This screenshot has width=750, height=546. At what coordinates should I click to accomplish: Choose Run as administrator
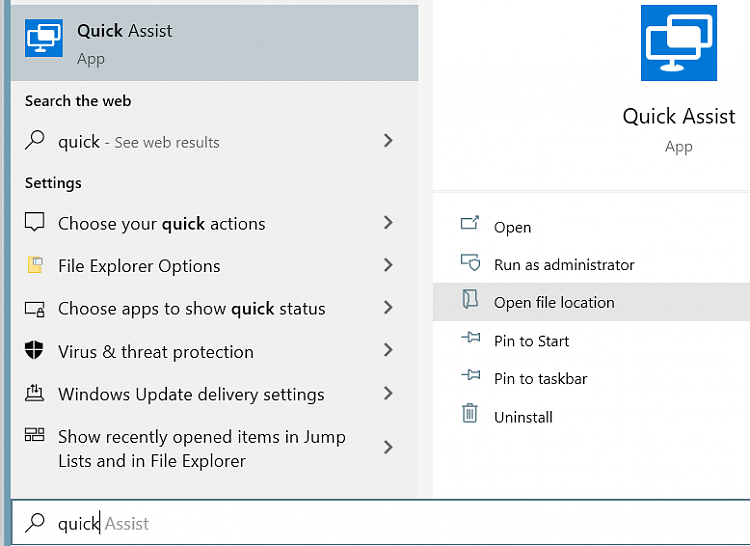tap(591, 264)
